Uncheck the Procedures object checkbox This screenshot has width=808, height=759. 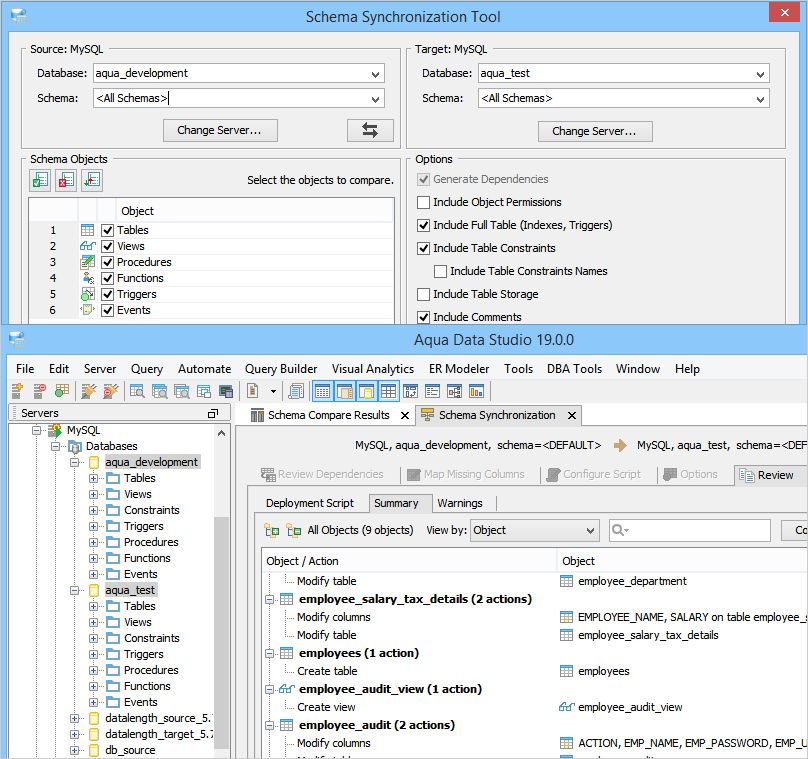point(107,262)
